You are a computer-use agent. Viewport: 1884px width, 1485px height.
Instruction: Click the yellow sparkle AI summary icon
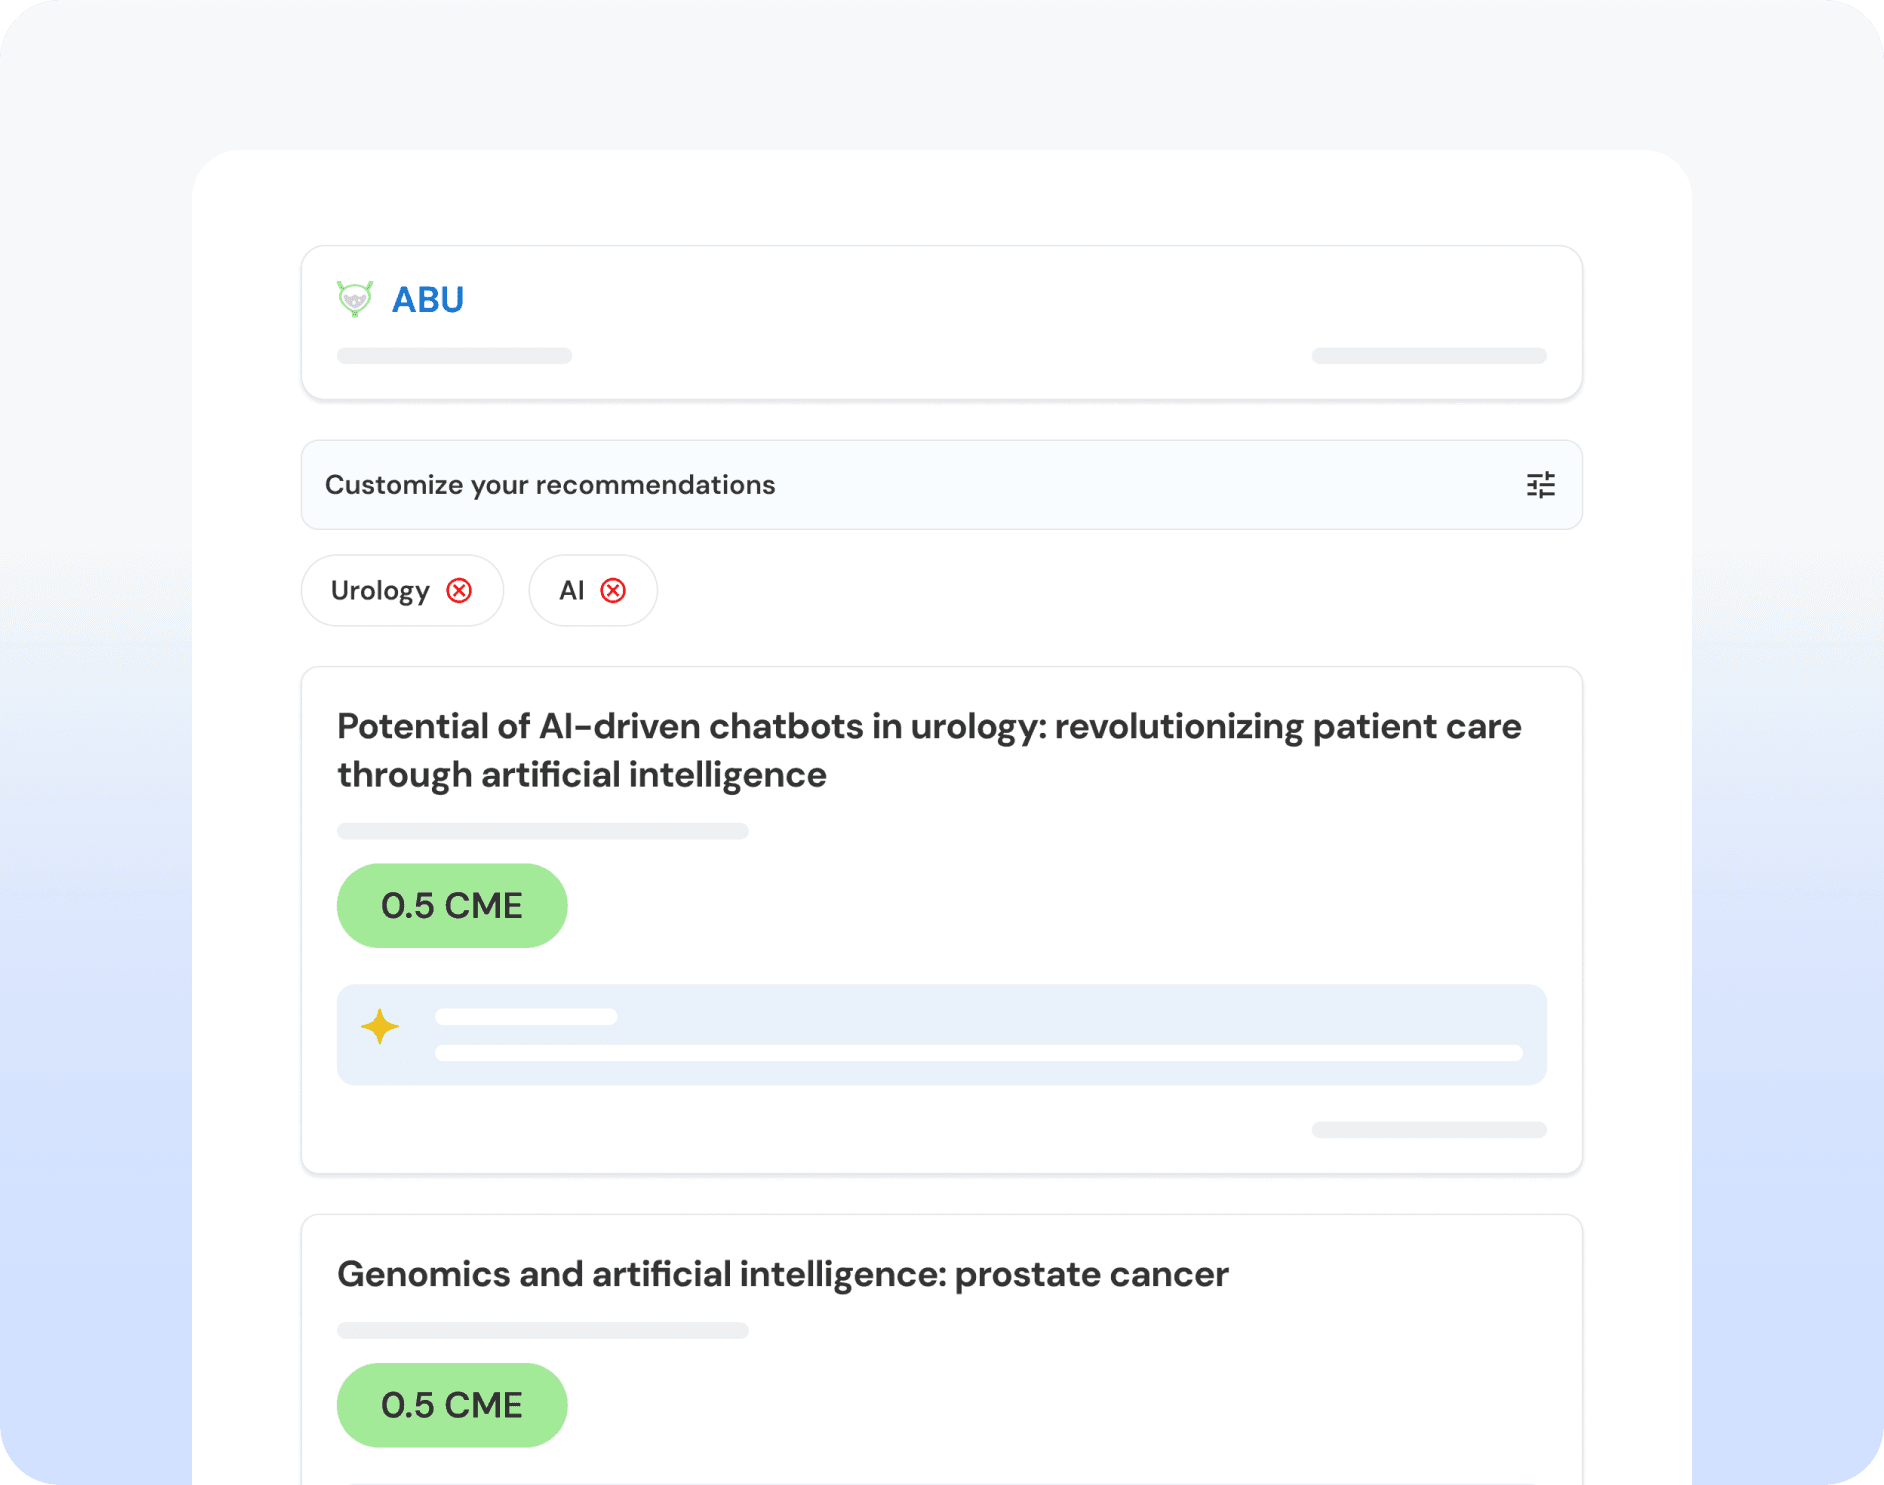click(x=380, y=1027)
